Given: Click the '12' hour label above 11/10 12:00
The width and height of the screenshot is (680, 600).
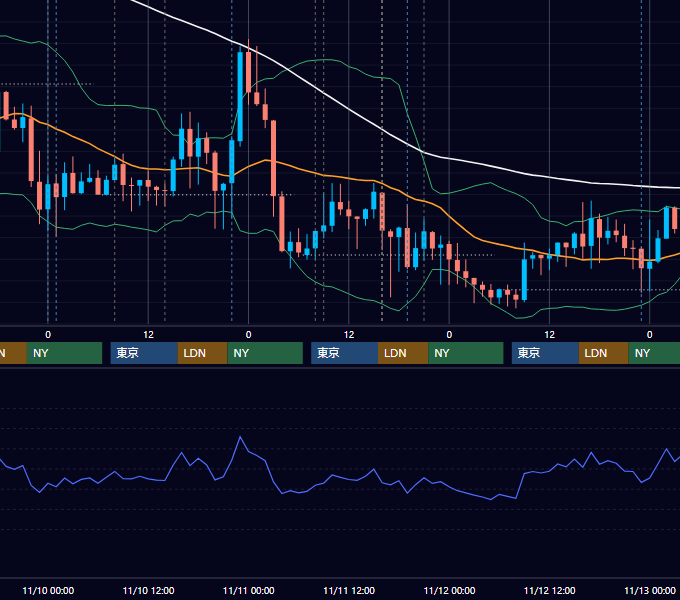Looking at the screenshot, I should 148,335.
